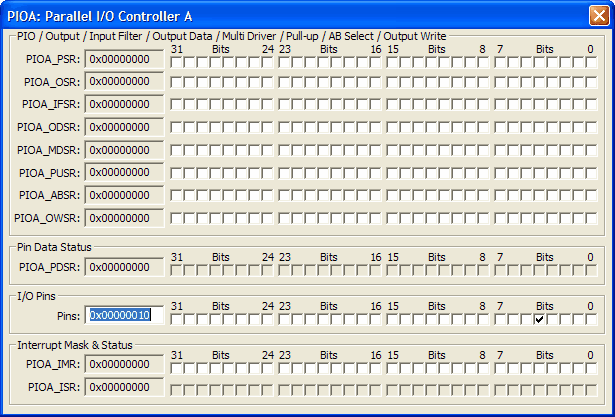
Task: Click the 'PIOA_PSR:' label
Action: click(53, 60)
